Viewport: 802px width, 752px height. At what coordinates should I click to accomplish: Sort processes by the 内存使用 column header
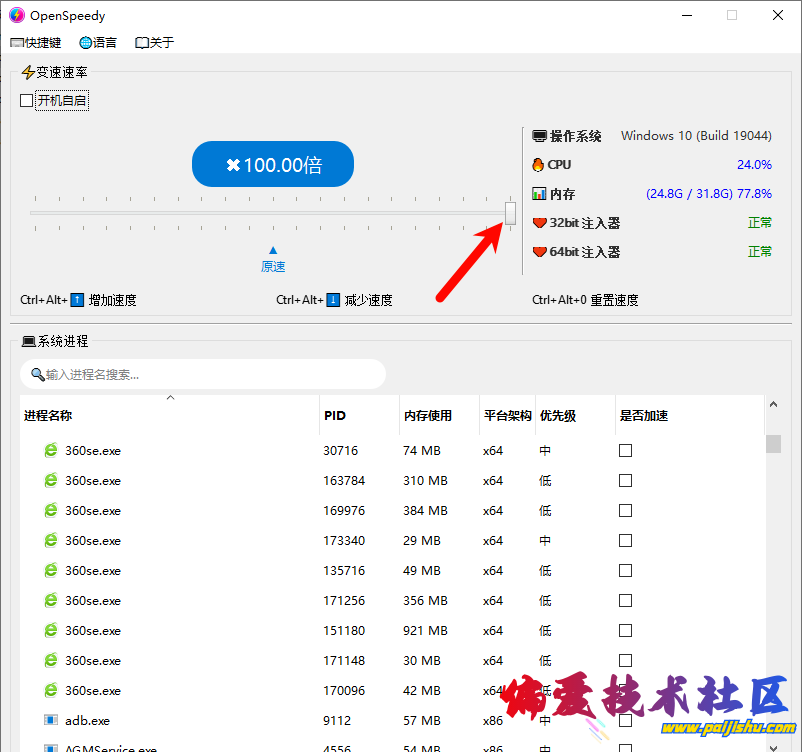click(428, 416)
